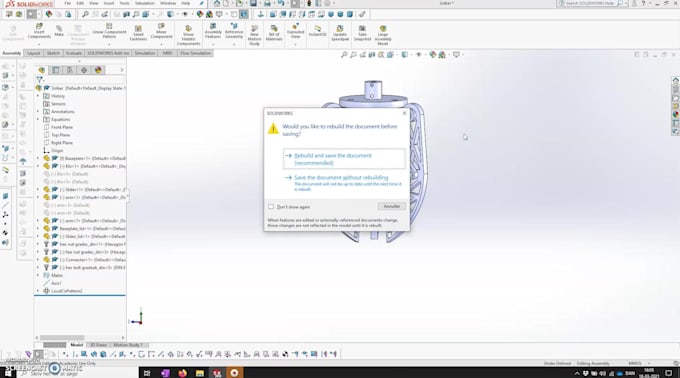
Task: Expand the Equations tree node
Action: [38, 119]
